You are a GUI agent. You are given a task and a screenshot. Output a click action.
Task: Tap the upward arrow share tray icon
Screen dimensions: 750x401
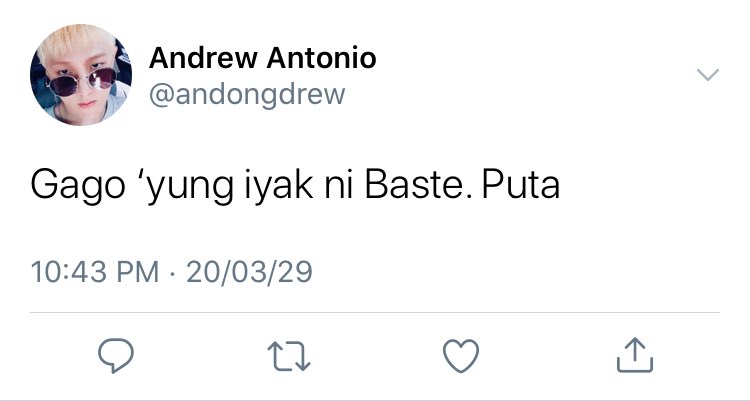click(635, 355)
